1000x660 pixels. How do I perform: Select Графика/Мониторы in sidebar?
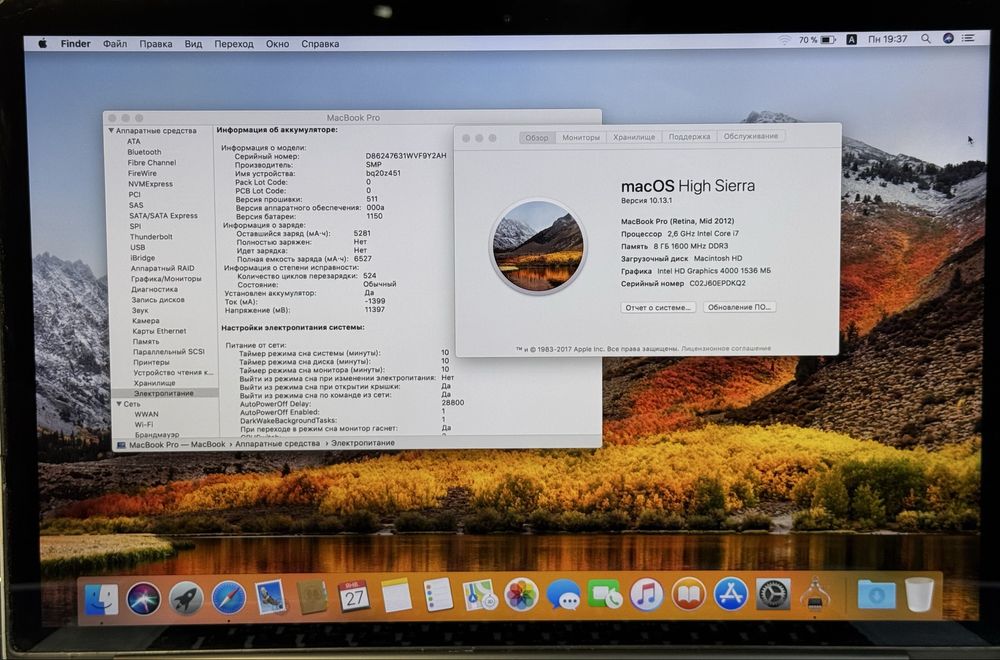(166, 279)
